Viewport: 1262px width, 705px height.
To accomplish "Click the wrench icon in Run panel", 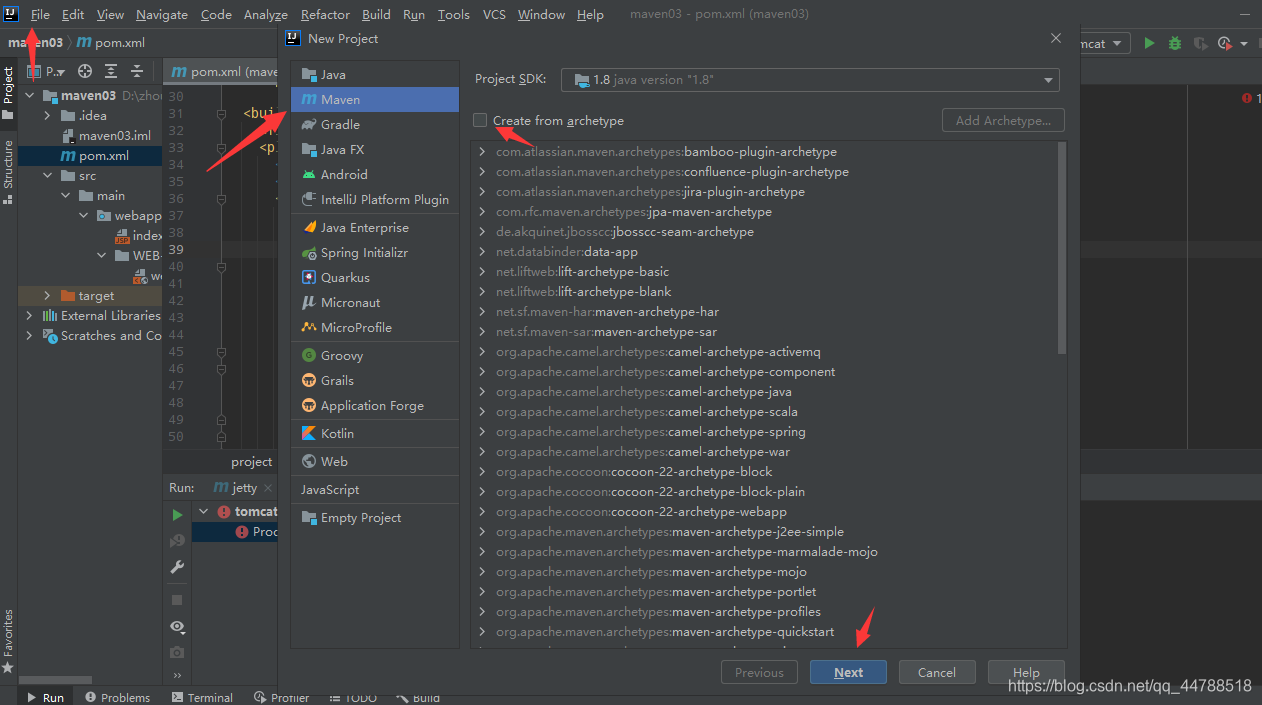I will coord(177,567).
